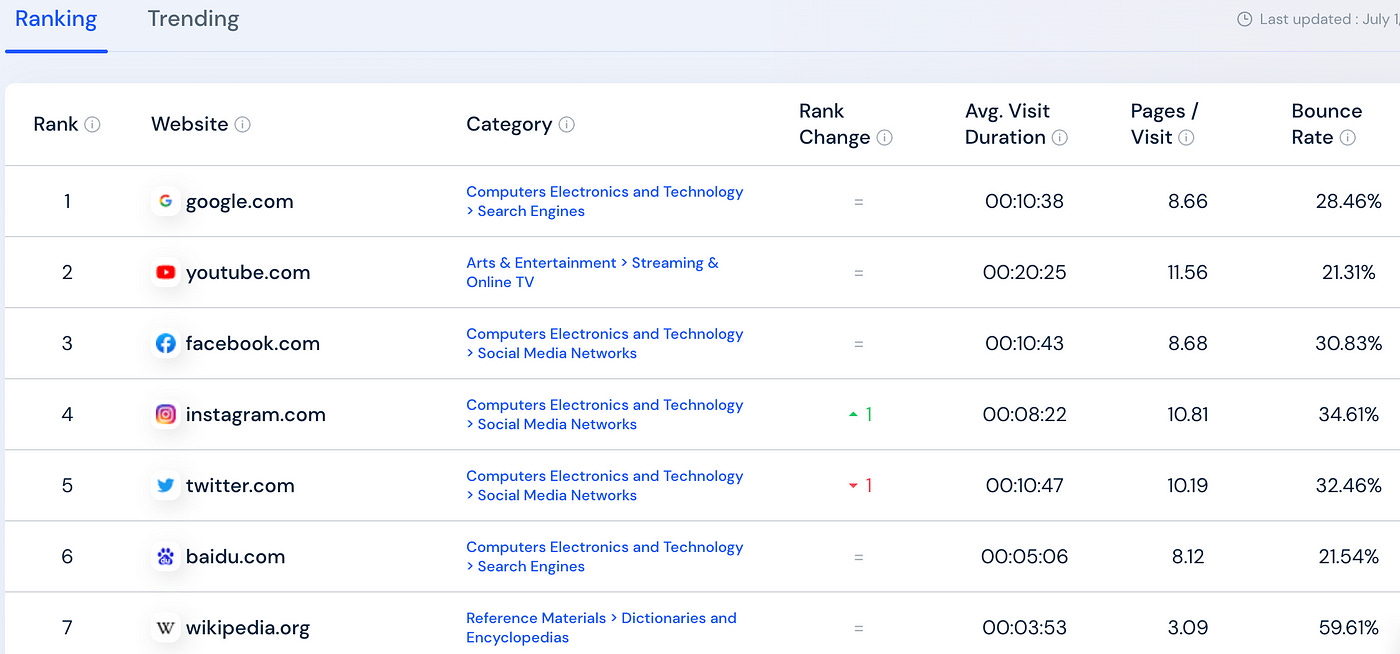Image resolution: width=1400 pixels, height=654 pixels.
Task: Click the Pages / Visit column header
Action: (1165, 124)
